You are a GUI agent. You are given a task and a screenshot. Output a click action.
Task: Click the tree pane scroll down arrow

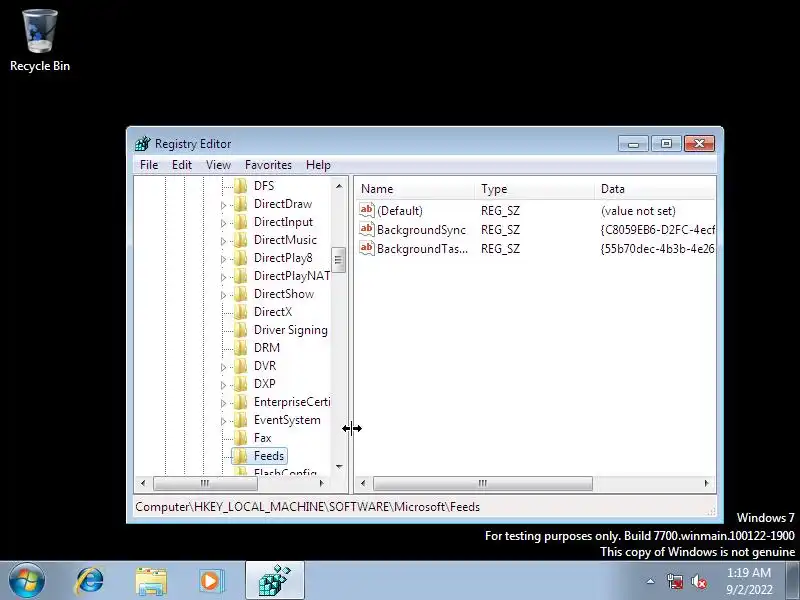click(x=339, y=467)
